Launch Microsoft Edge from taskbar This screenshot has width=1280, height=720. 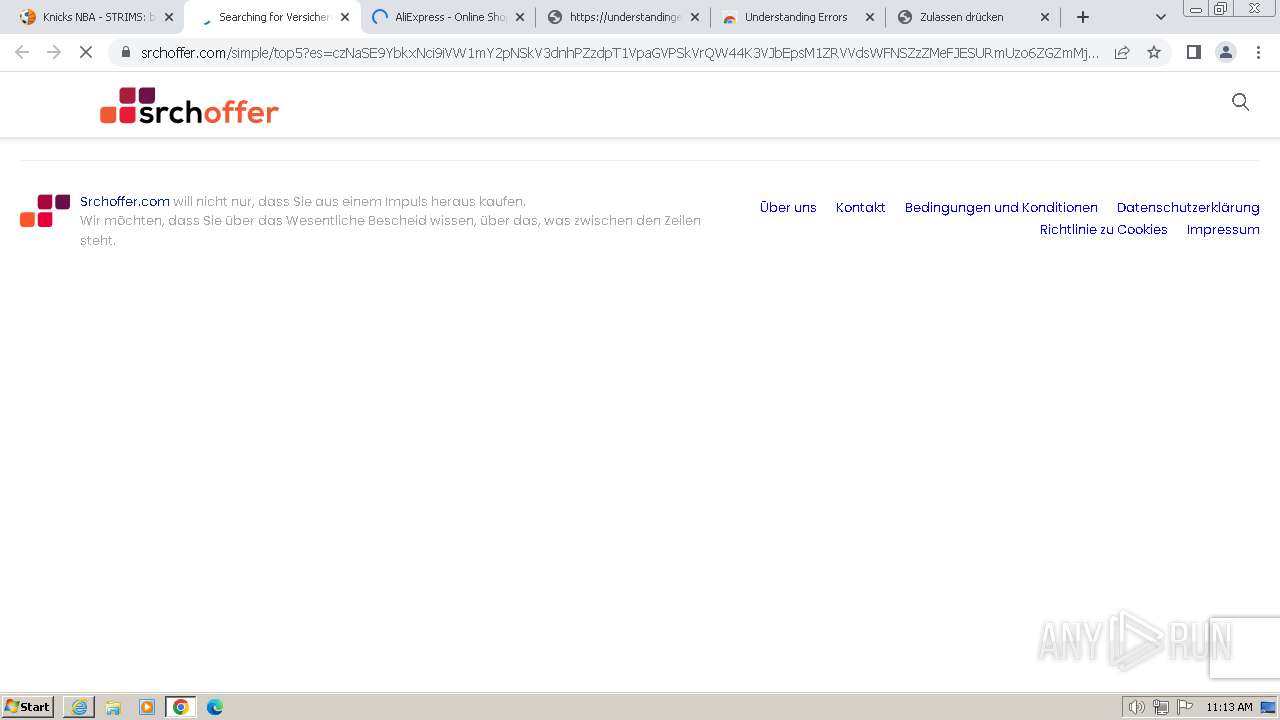(215, 707)
